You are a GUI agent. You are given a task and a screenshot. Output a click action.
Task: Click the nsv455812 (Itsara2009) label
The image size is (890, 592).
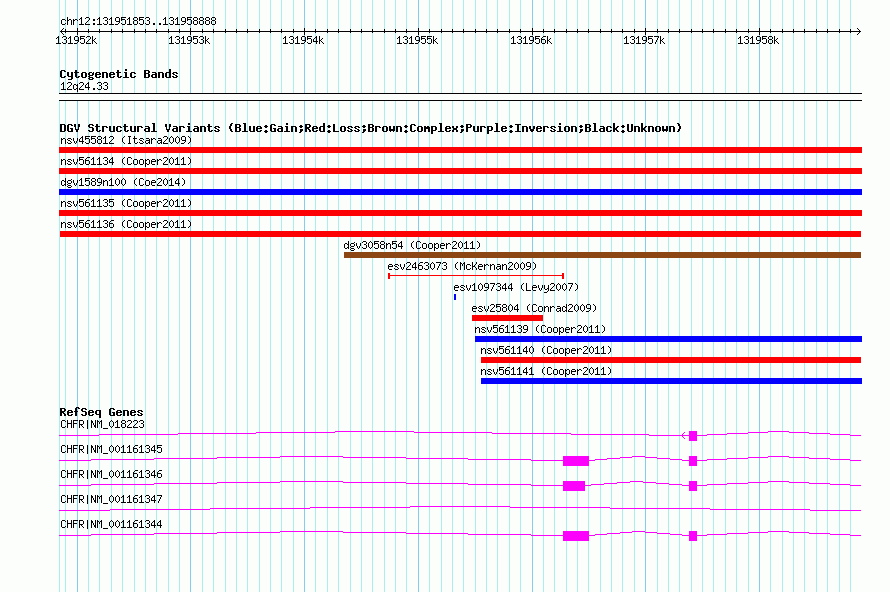pos(126,140)
